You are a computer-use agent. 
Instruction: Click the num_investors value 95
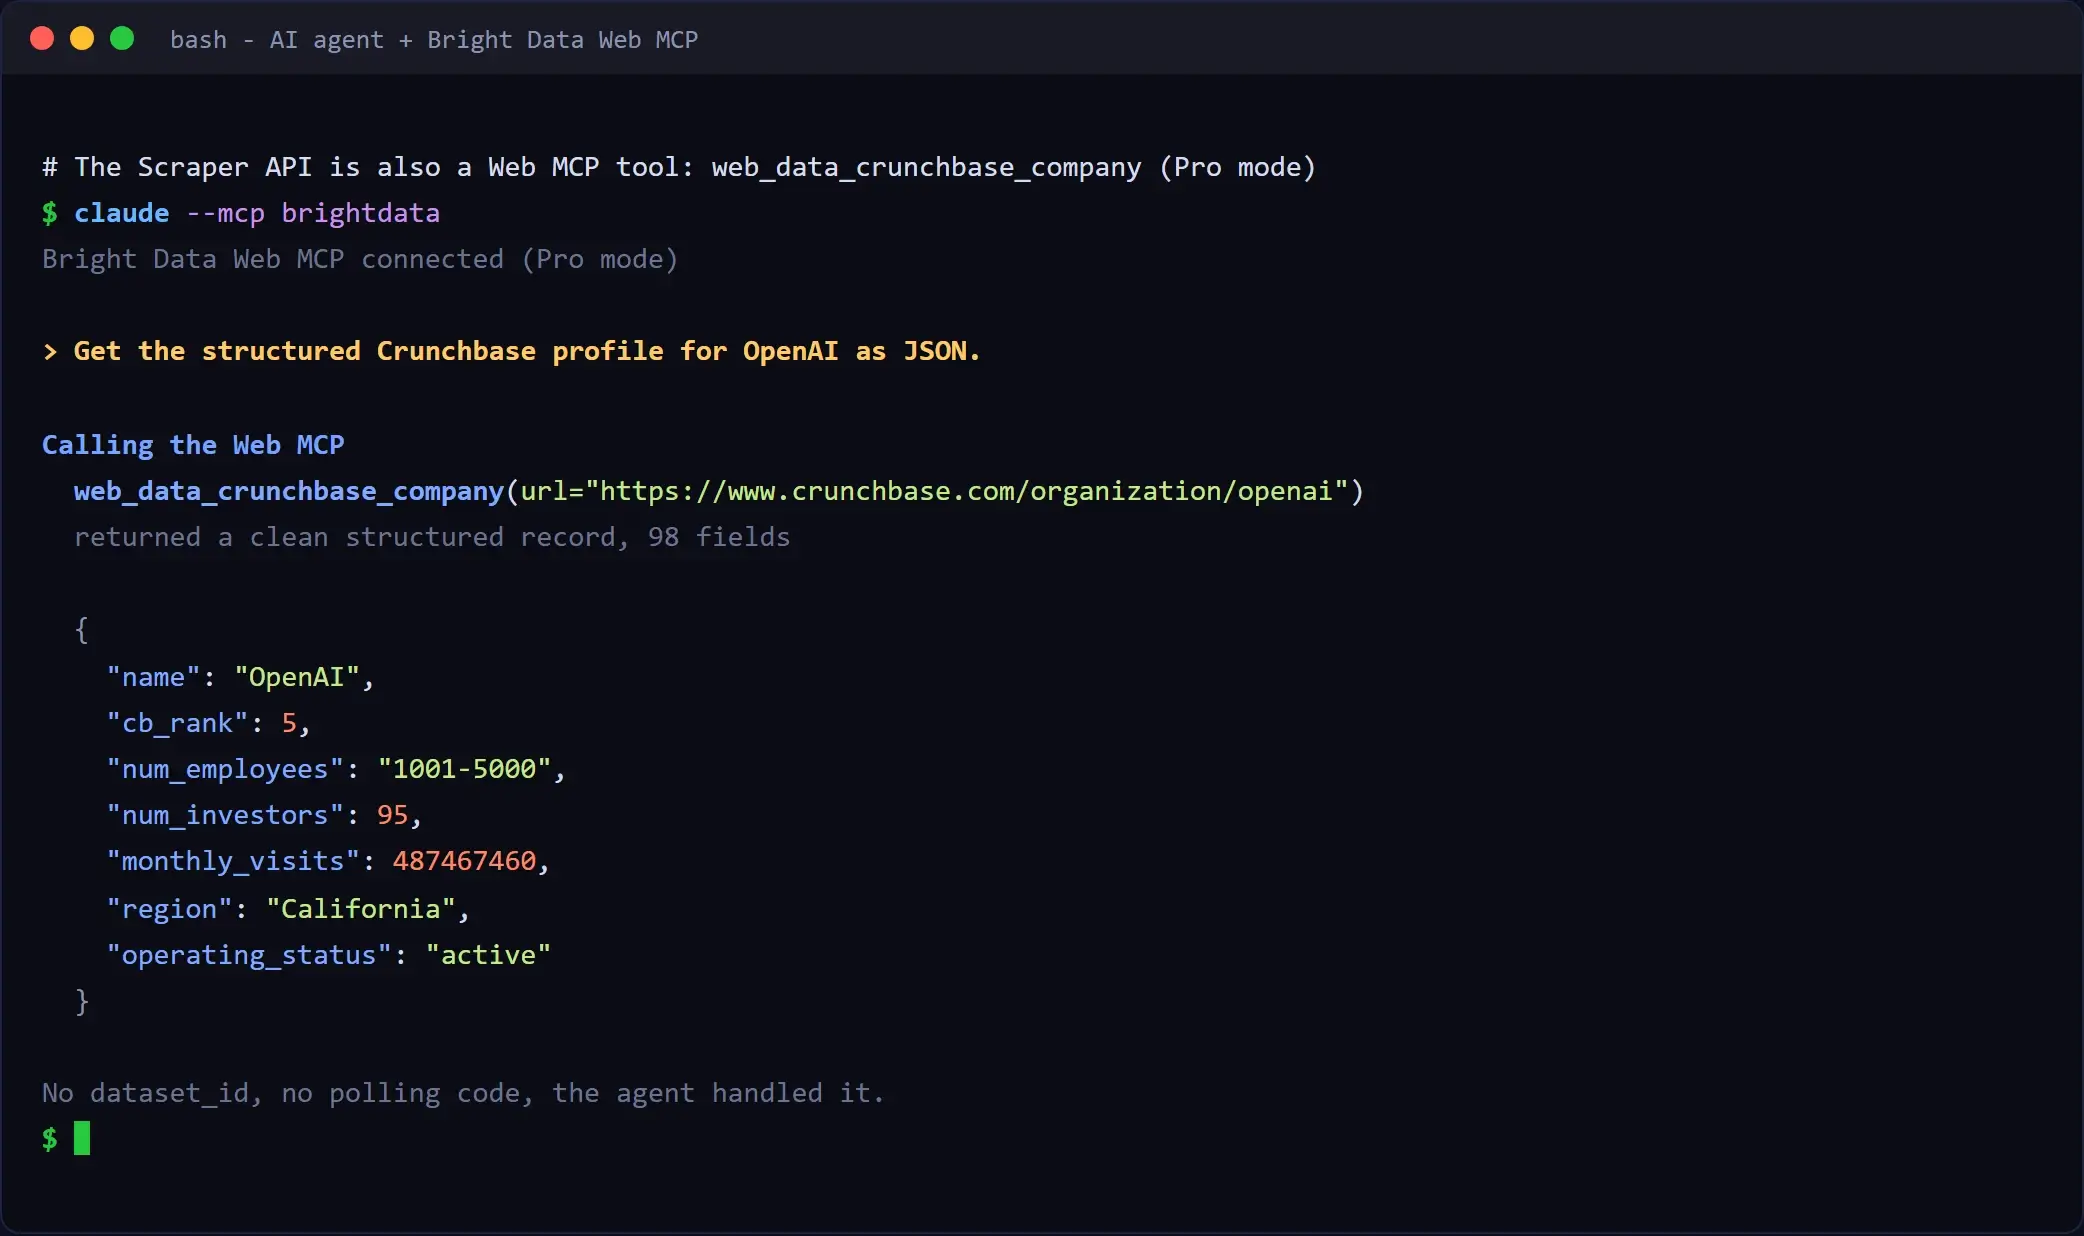[393, 815]
